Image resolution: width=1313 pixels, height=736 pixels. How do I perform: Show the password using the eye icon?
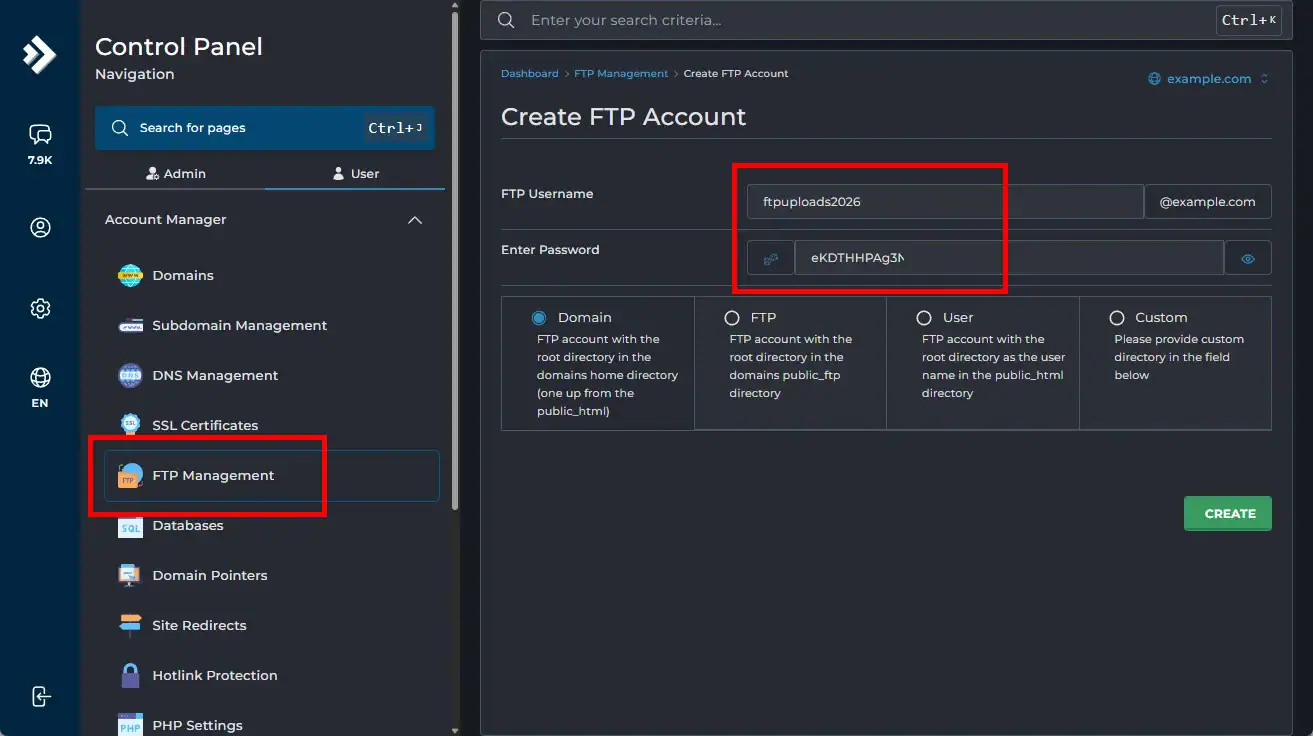1248,258
